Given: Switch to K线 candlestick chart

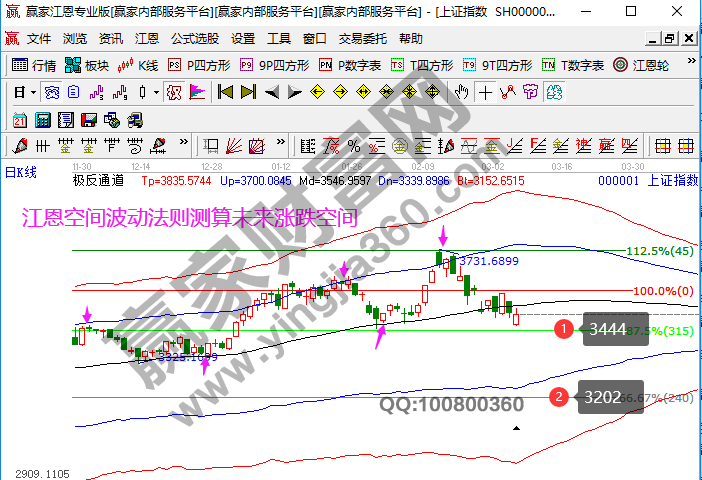Looking at the screenshot, I should coord(138,65).
